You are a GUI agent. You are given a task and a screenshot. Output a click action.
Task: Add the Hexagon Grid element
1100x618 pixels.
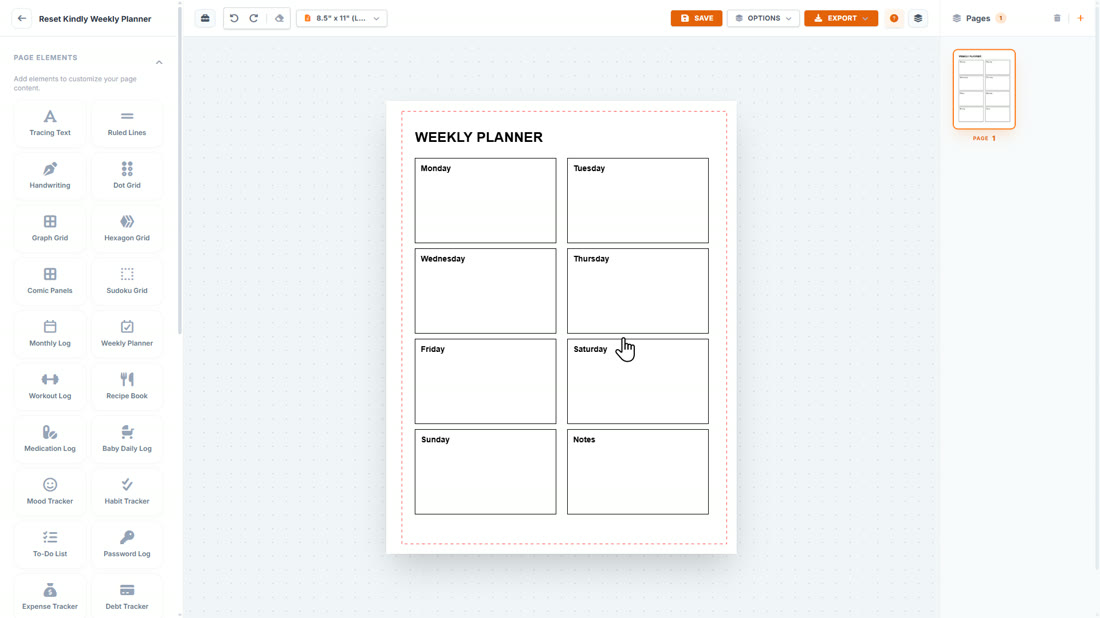[x=127, y=229]
